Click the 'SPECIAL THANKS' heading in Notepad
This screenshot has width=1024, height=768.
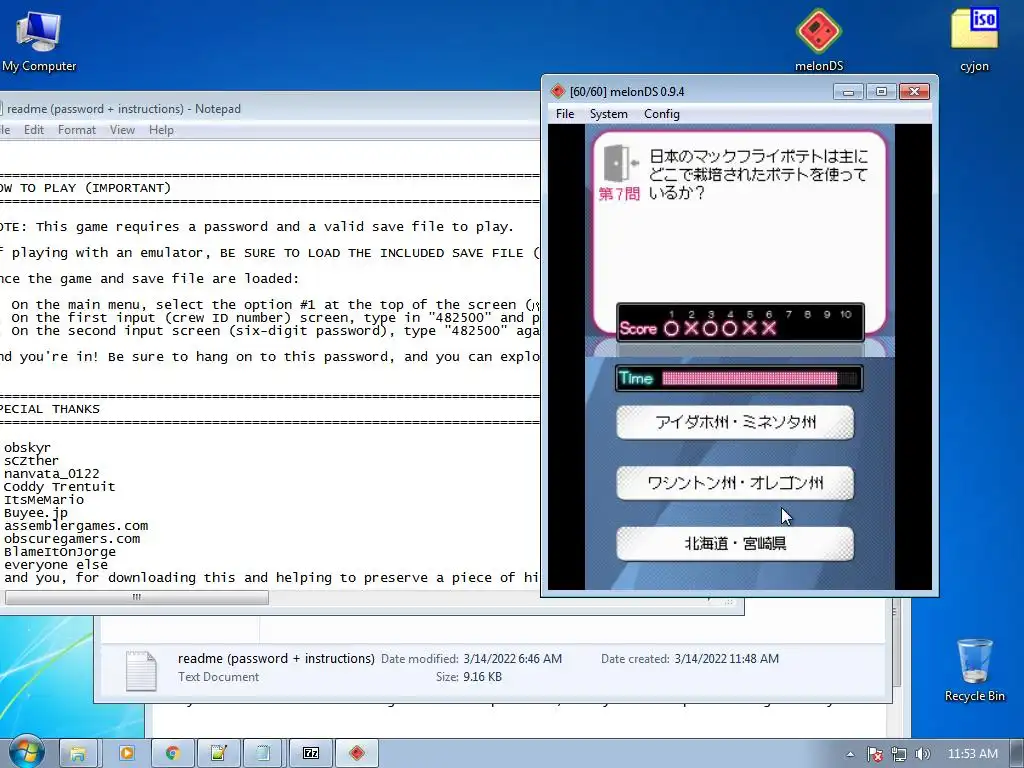coord(50,409)
